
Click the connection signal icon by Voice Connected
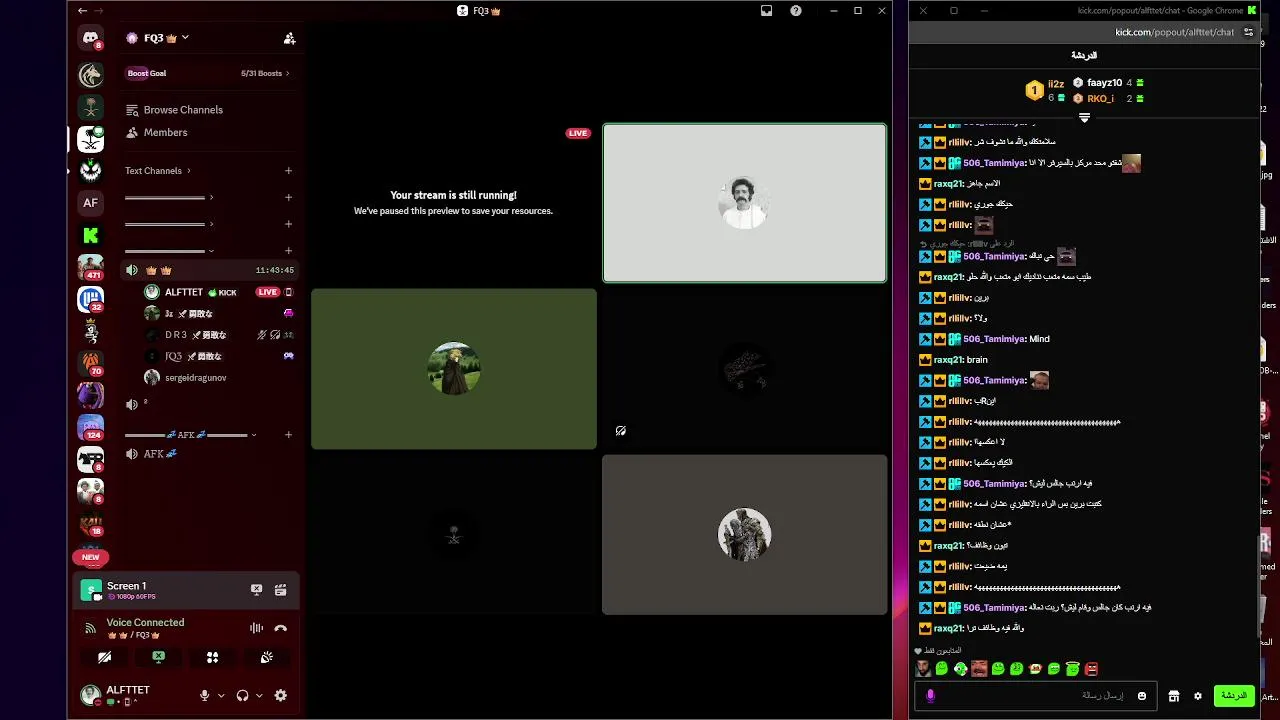click(90, 628)
